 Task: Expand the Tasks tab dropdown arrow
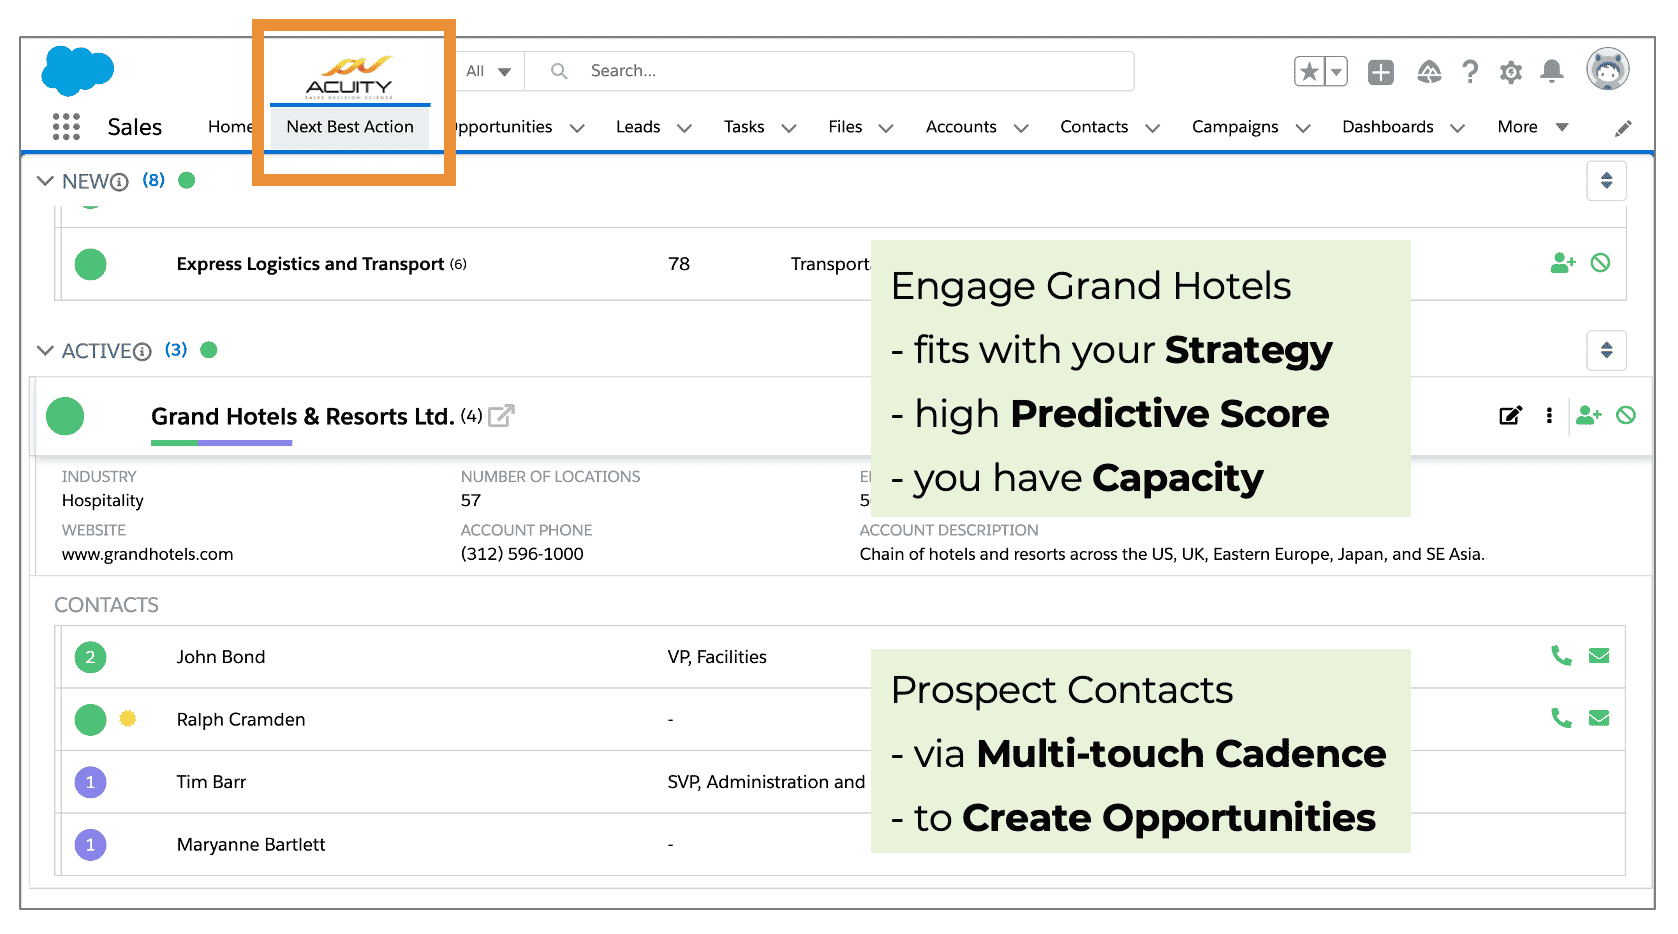pyautogui.click(x=789, y=128)
